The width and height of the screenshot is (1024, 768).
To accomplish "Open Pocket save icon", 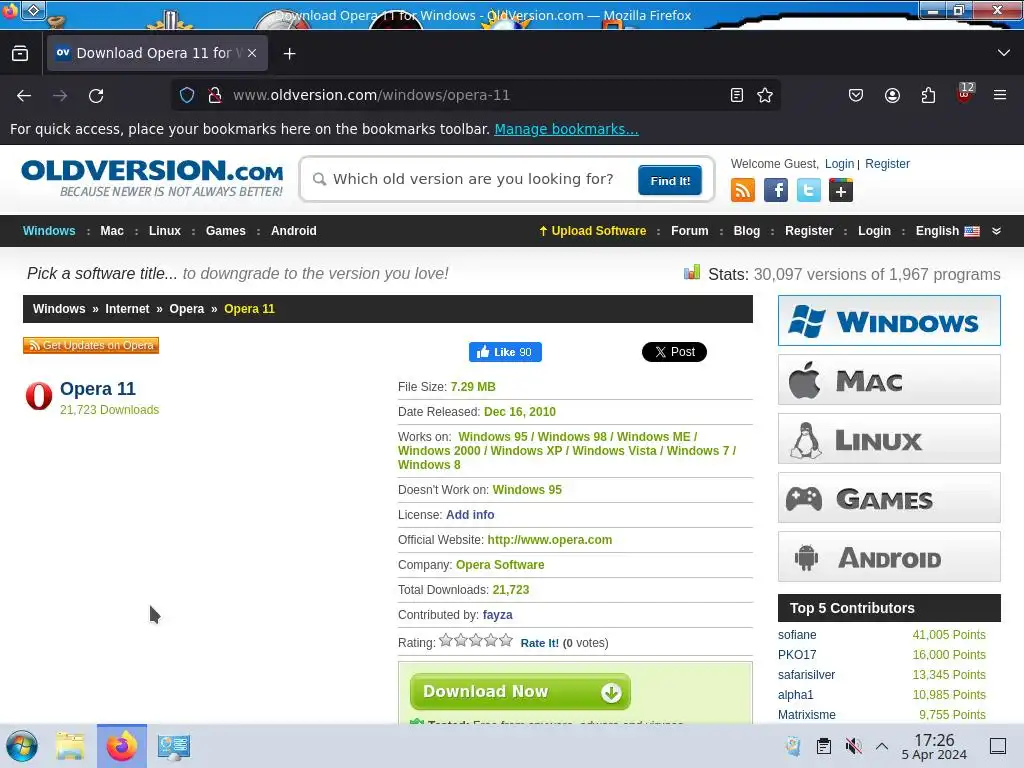I will tap(856, 95).
